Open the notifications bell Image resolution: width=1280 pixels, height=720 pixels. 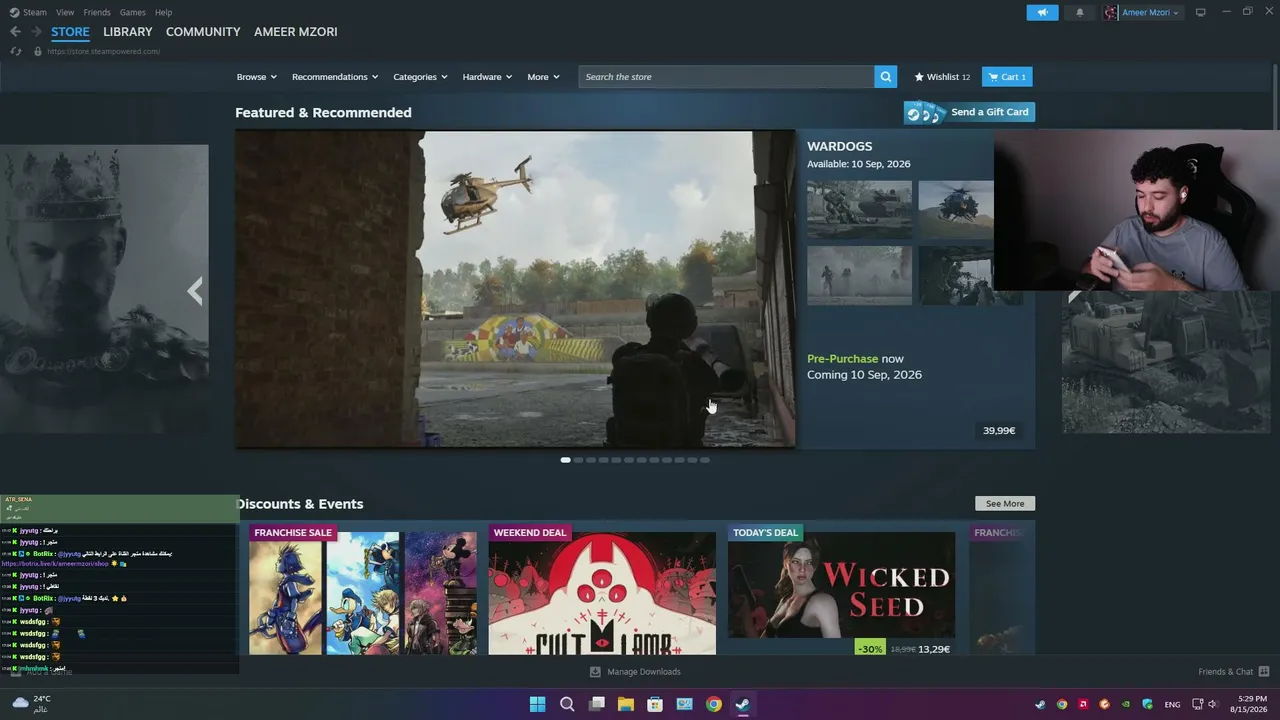coord(1079,12)
